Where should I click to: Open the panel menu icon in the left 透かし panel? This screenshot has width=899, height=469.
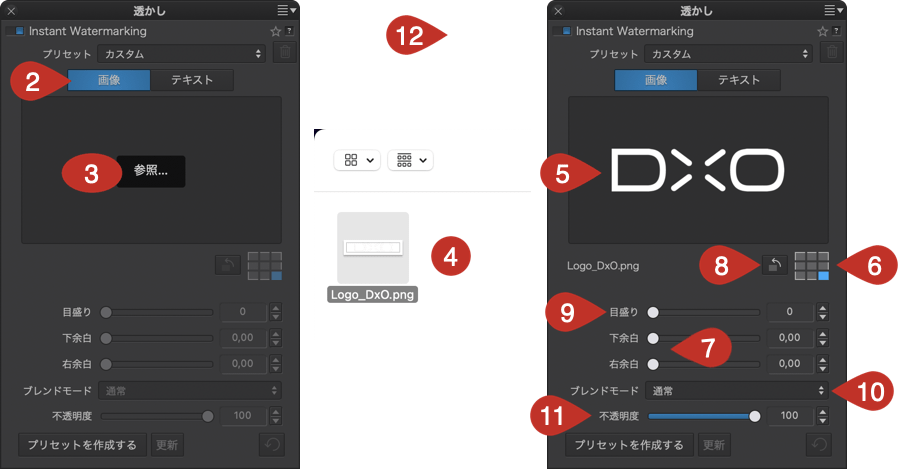[x=287, y=10]
